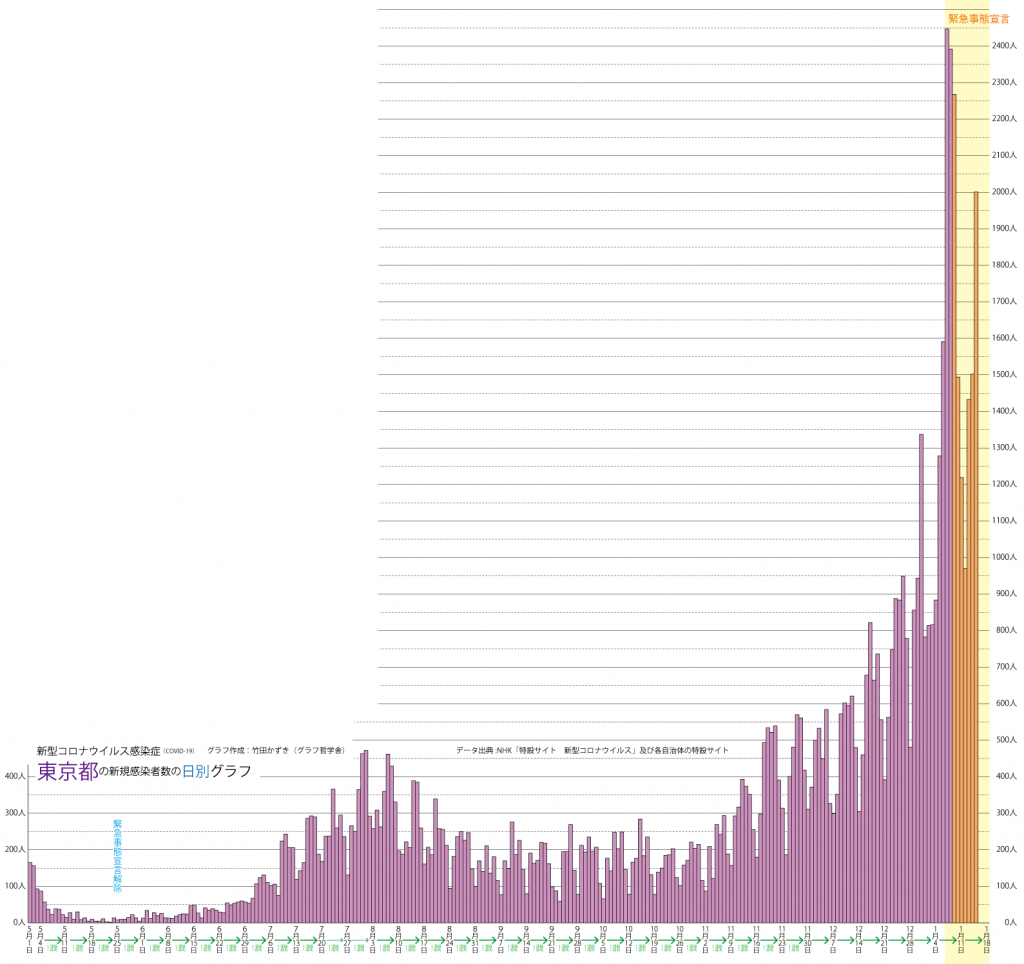Click the blue vertical 緊急事態宣言解除 text
Screen dimensions: 1024x964
[x=117, y=856]
